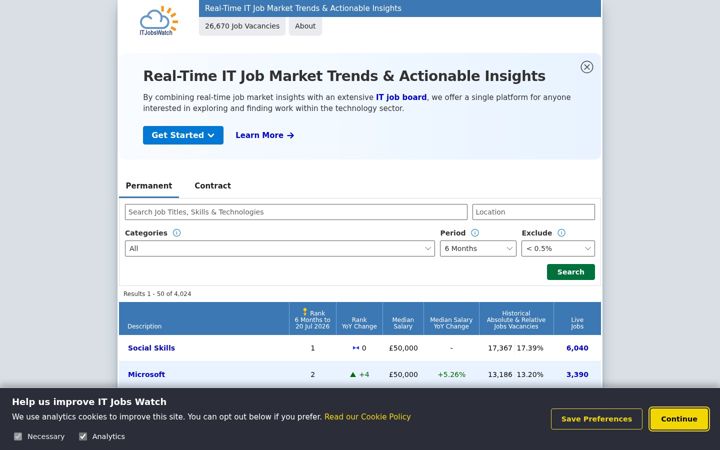720x450 pixels.
Task: Click the Median Salary YoY Change header
Action: point(451,323)
